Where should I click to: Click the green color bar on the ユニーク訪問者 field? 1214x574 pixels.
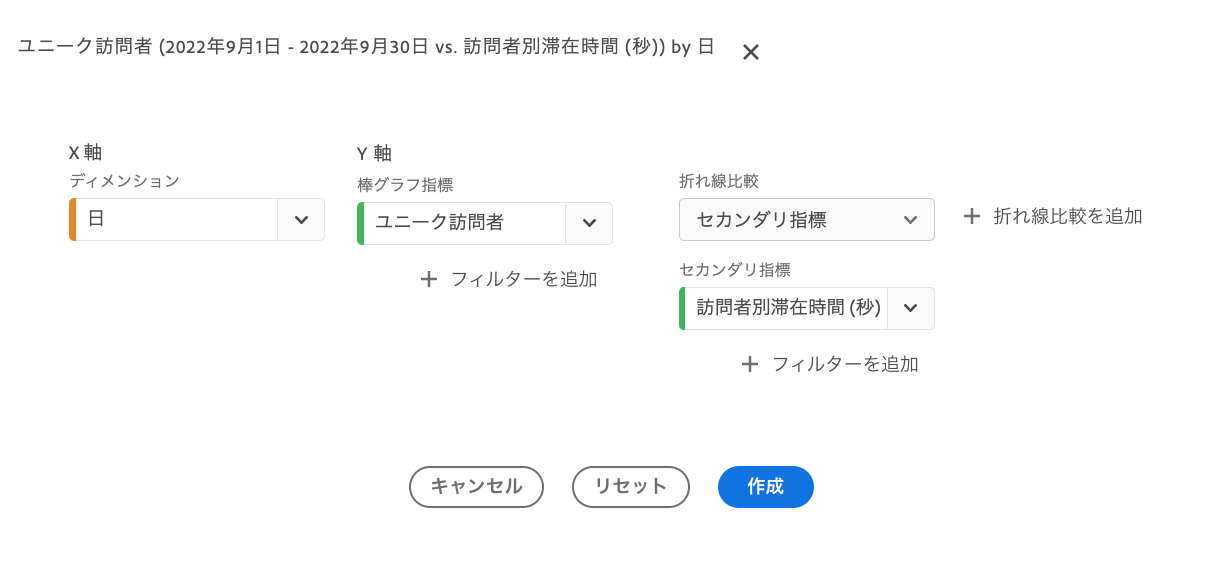pyautogui.click(x=360, y=223)
